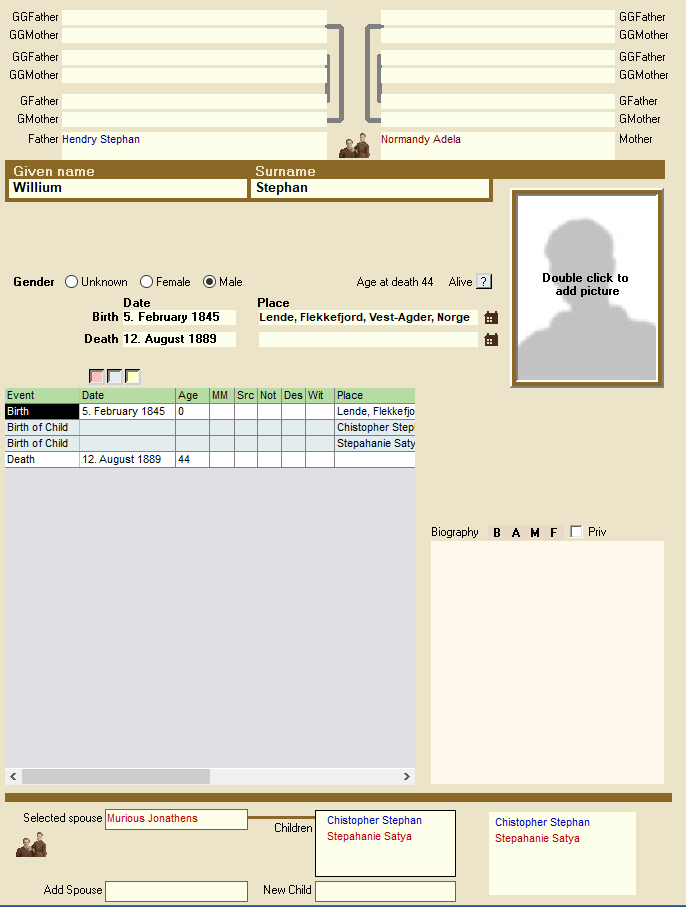
Task: Click the parents couple icon beside Father
Action: (x=354, y=146)
